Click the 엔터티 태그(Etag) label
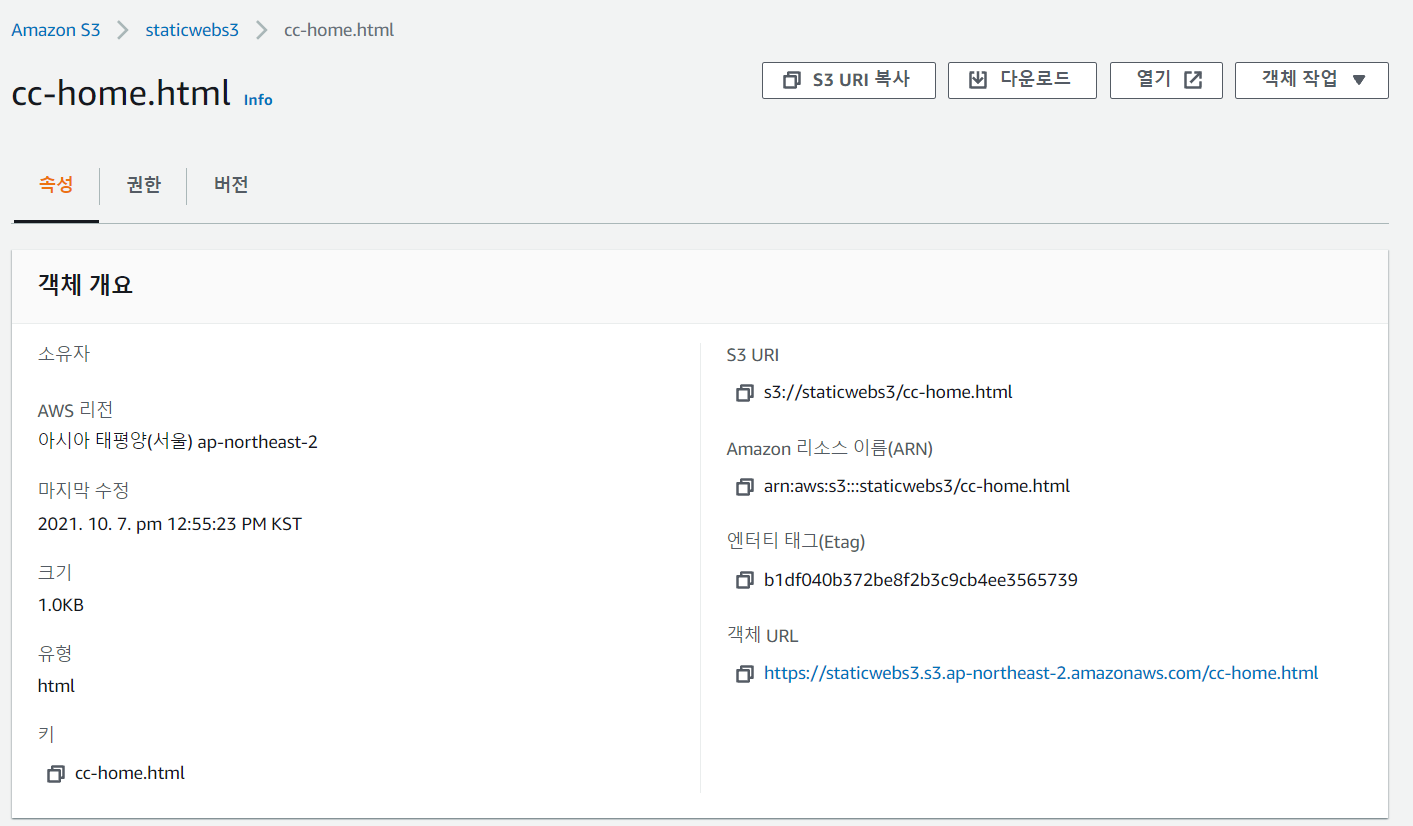Screen dimensions: 1413x826 [x=796, y=542]
